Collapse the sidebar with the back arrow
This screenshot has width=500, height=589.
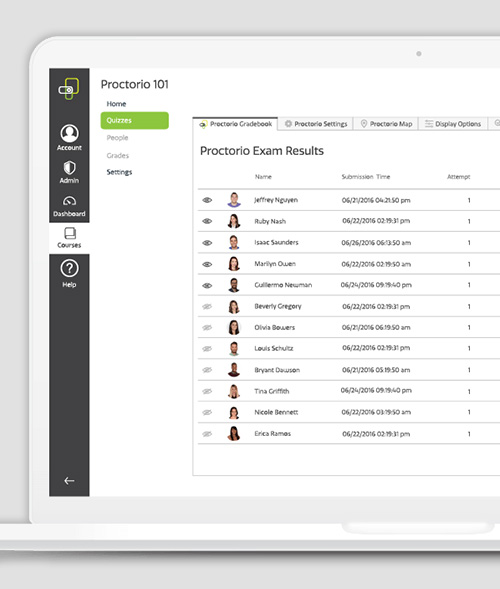coord(69,480)
